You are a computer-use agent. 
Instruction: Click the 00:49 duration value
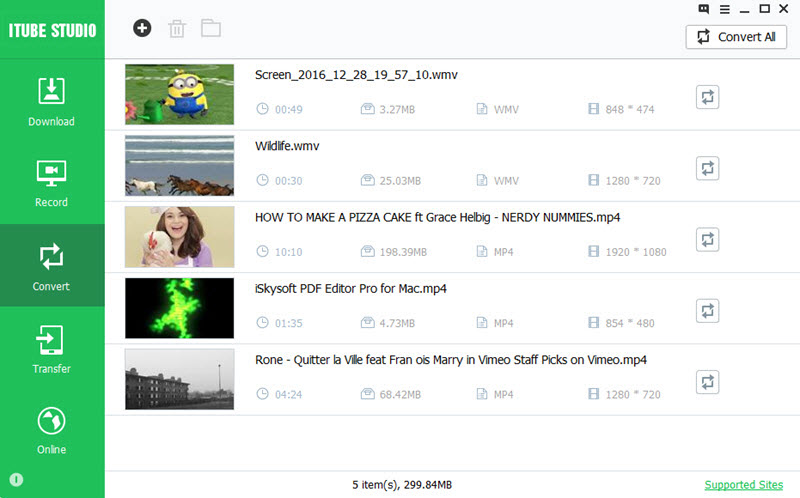(288, 109)
